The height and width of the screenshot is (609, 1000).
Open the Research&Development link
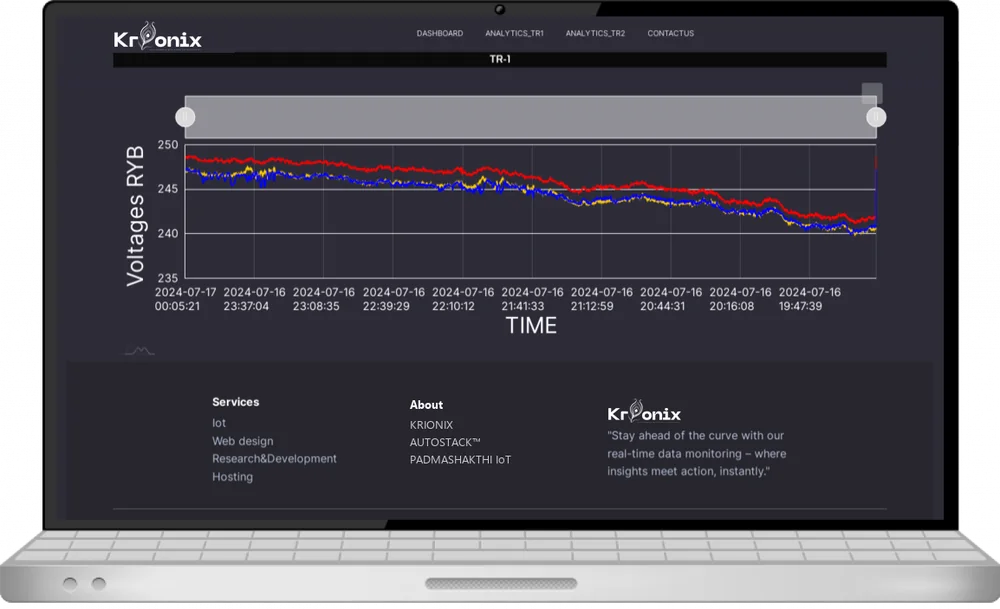(274, 459)
